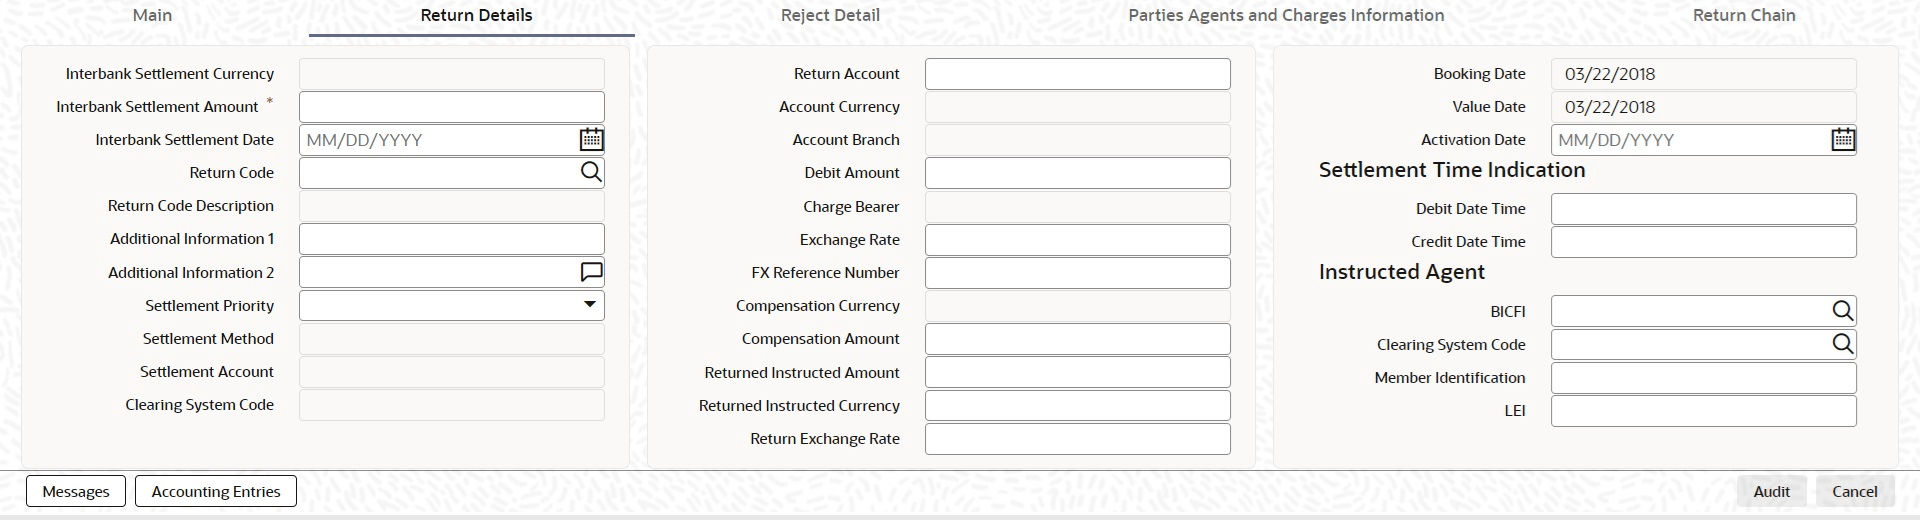Screen dimensions: 1920x523
Task: Search the BICFI lookup icon
Action: pyautogui.click(x=1843, y=311)
